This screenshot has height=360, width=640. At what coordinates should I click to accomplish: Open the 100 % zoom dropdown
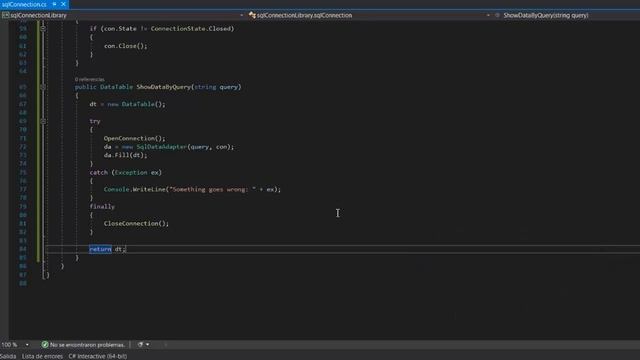pos(27,344)
